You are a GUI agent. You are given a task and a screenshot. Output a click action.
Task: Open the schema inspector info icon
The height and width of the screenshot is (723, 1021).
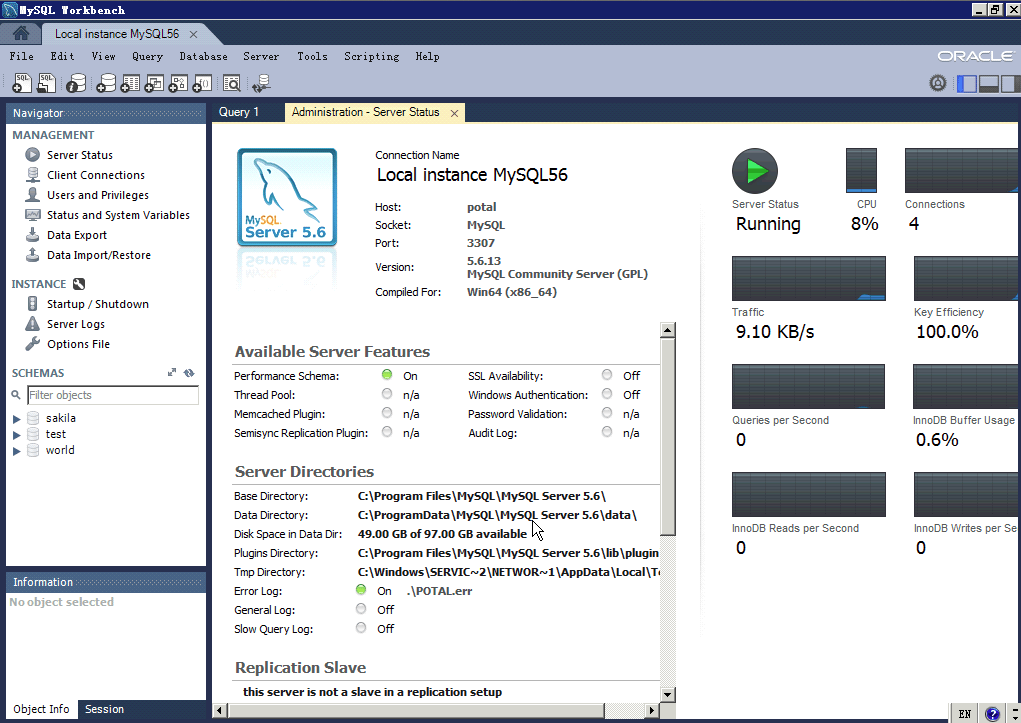click(x=76, y=83)
